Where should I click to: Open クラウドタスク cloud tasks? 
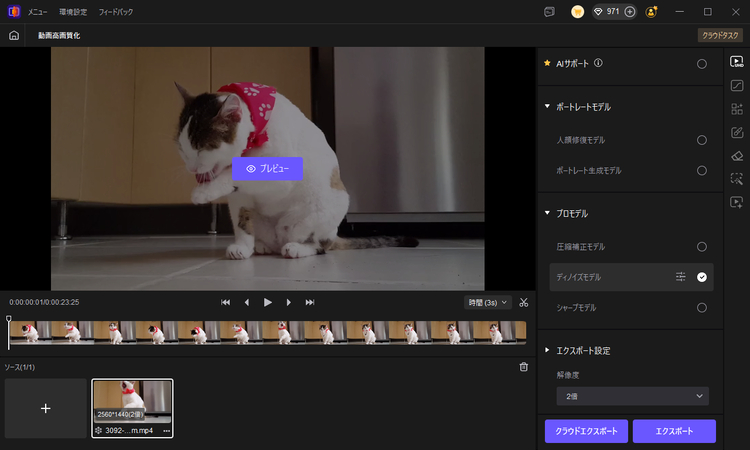click(720, 35)
